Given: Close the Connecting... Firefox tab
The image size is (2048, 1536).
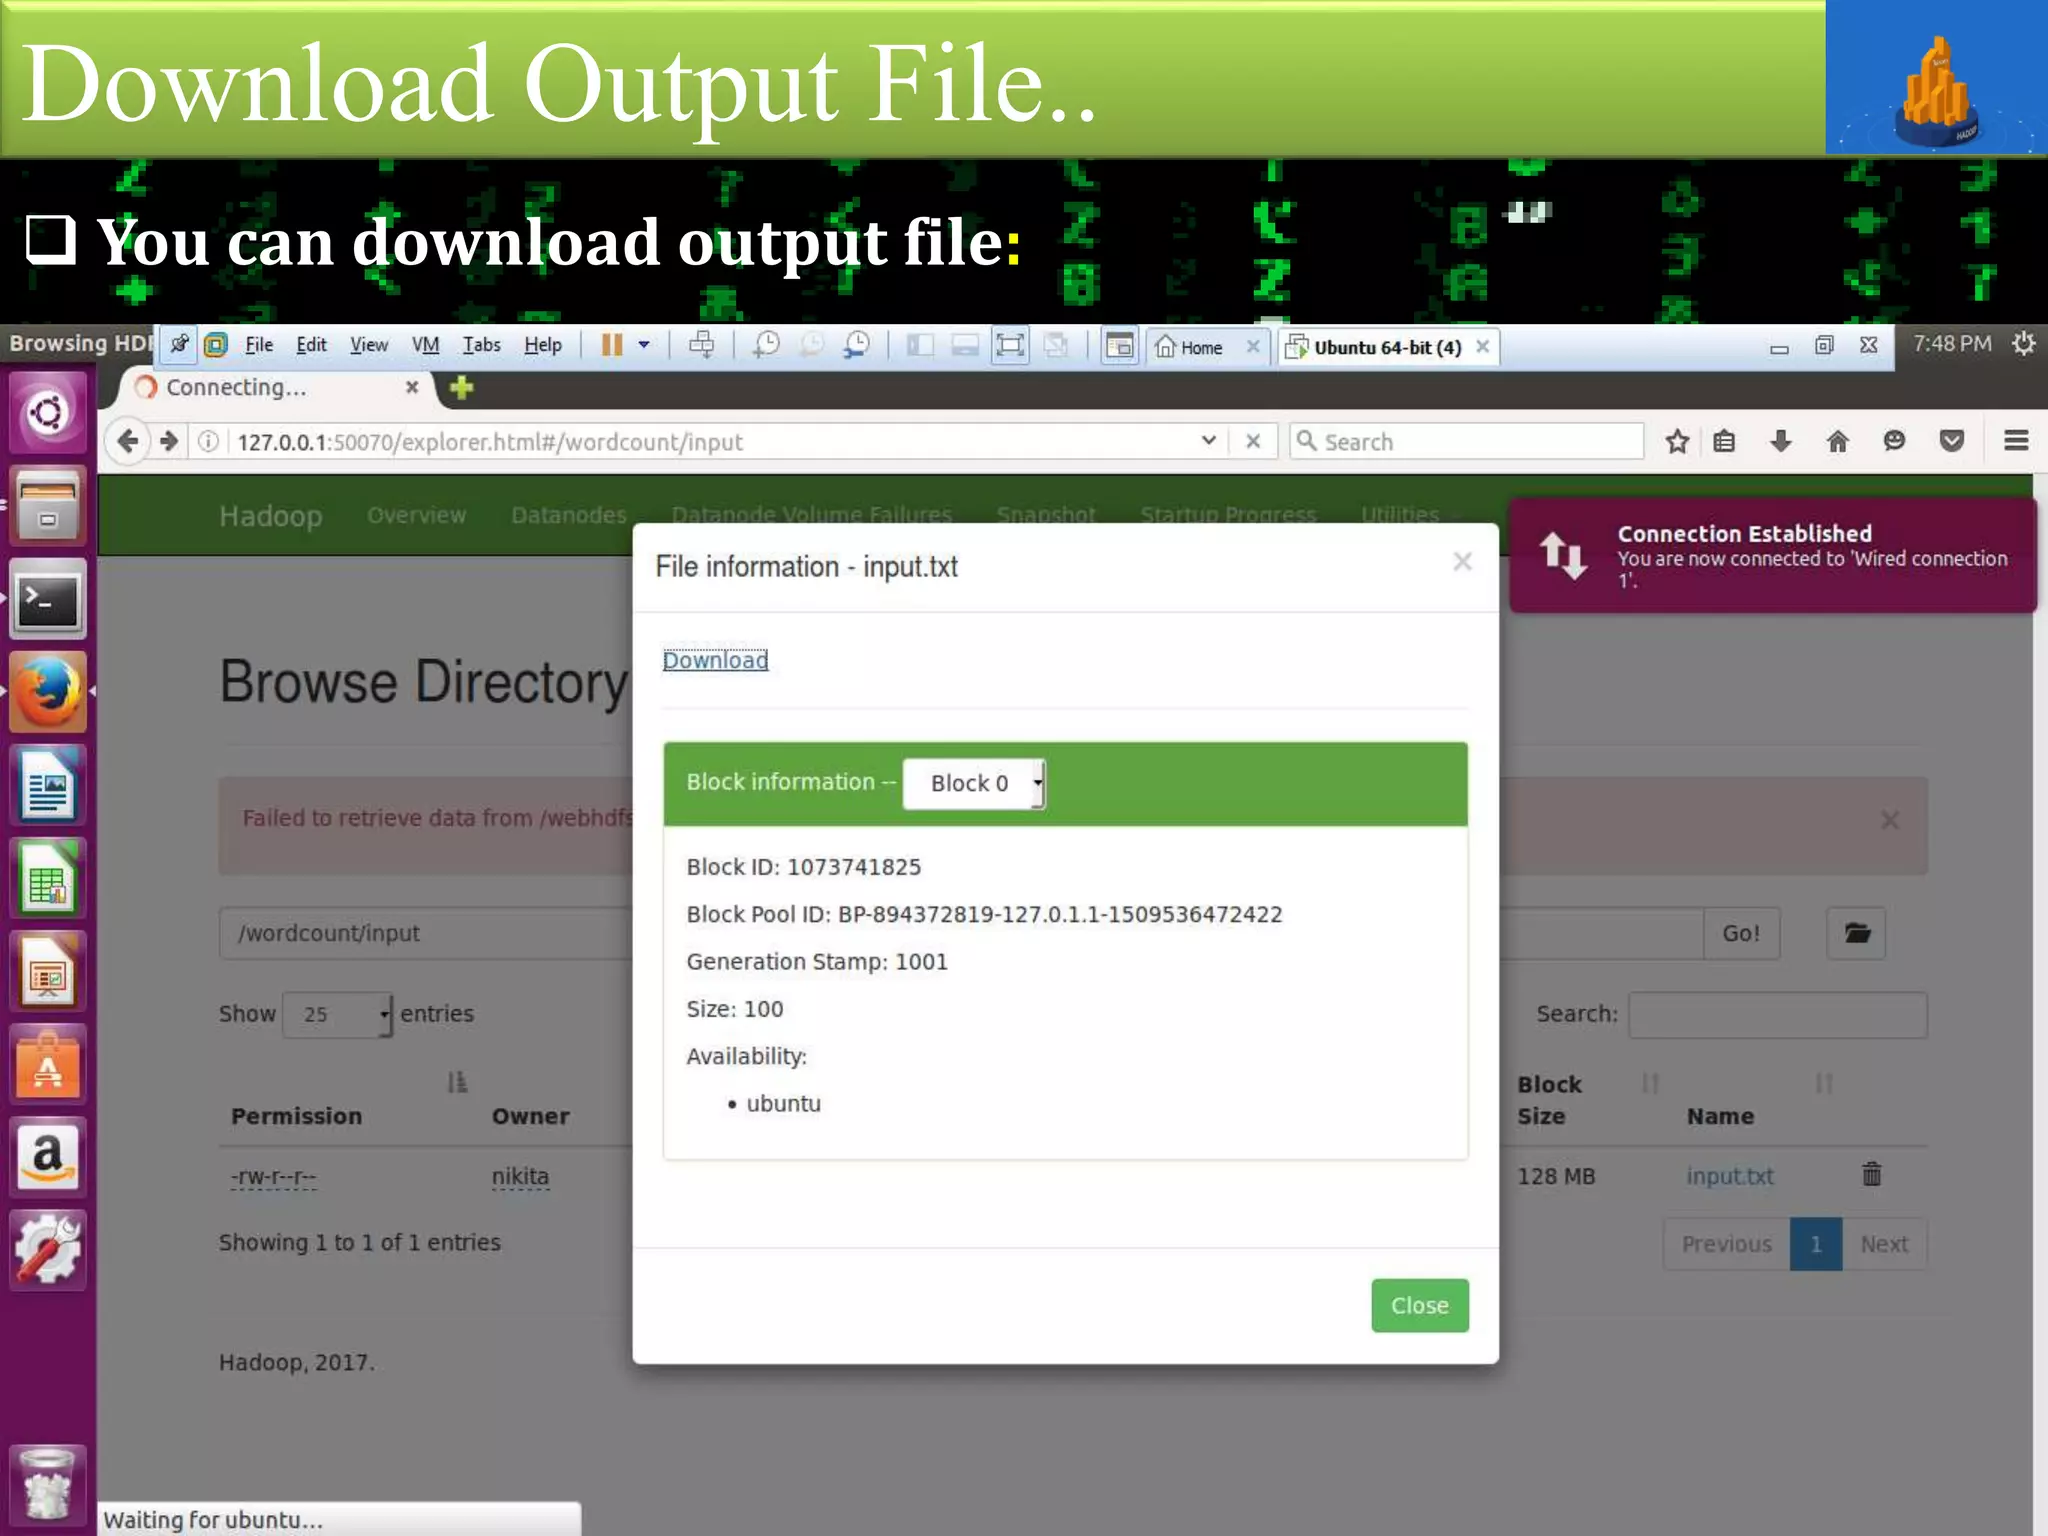Looking at the screenshot, I should click(x=411, y=387).
